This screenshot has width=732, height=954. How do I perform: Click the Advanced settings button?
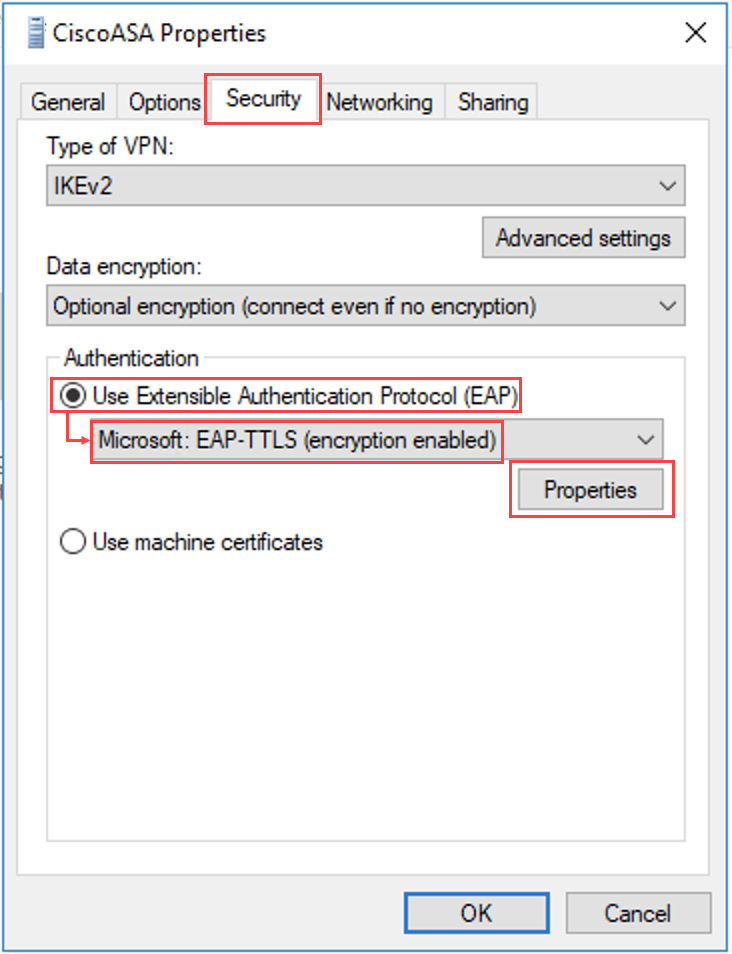(x=583, y=238)
